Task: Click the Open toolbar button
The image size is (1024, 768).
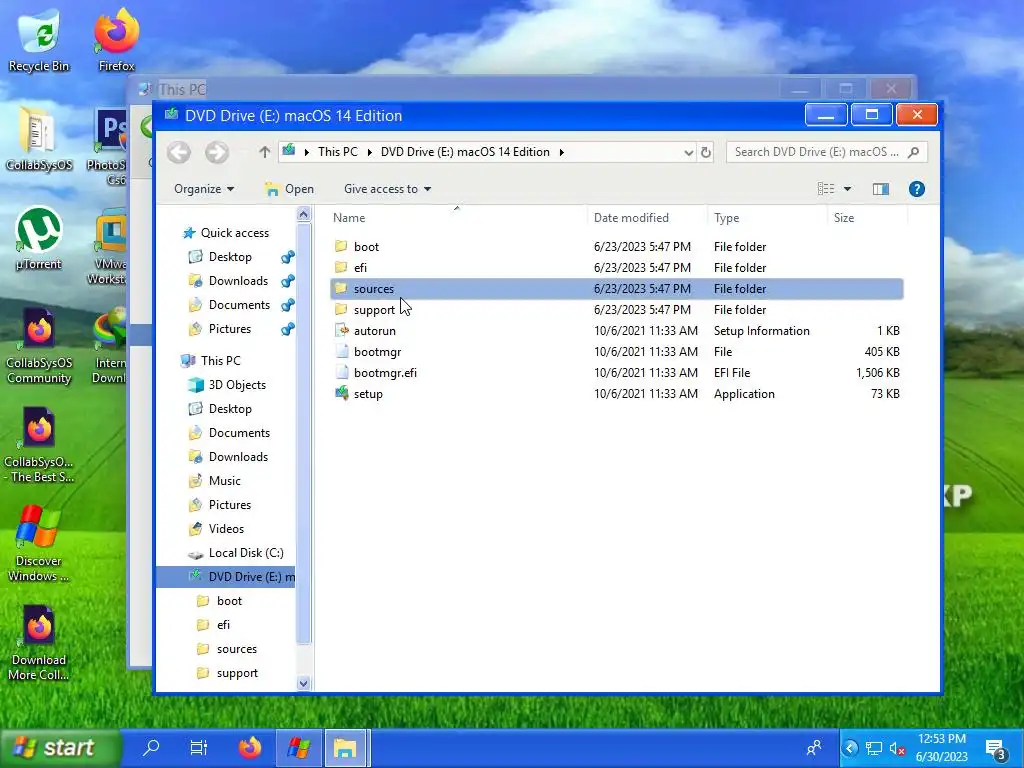Action: click(289, 189)
